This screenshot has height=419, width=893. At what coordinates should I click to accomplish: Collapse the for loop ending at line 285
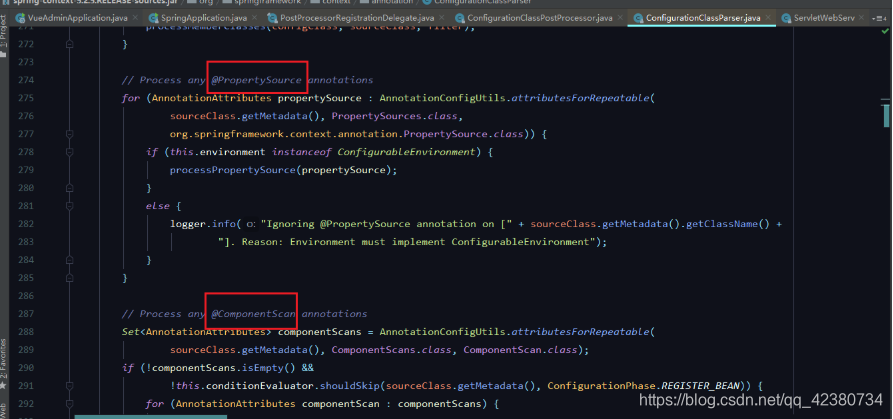(69, 278)
